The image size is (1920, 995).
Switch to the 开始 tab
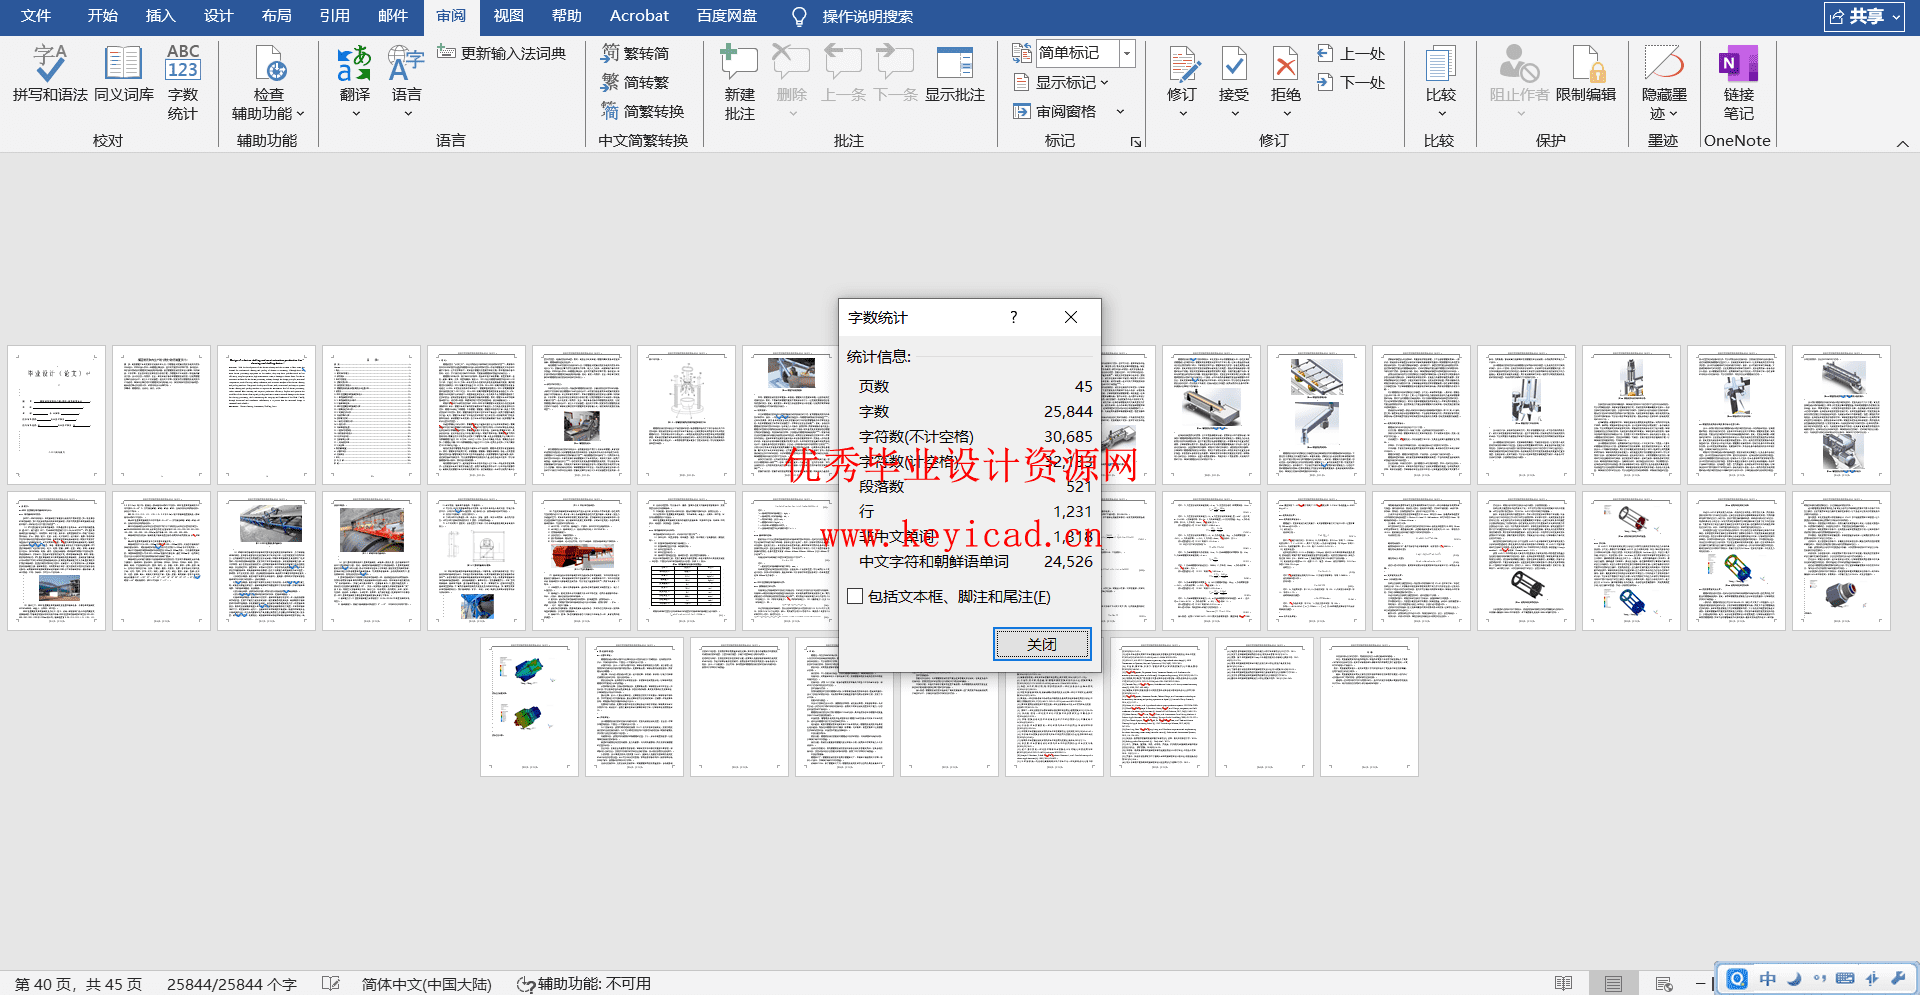(x=102, y=16)
